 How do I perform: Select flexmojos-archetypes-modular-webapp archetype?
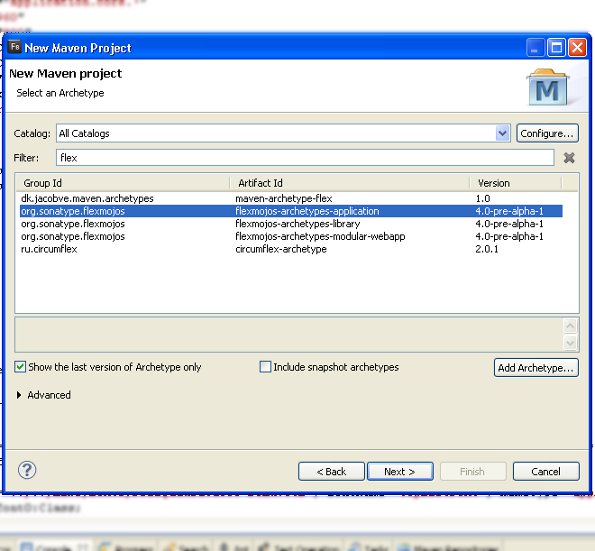[291, 236]
